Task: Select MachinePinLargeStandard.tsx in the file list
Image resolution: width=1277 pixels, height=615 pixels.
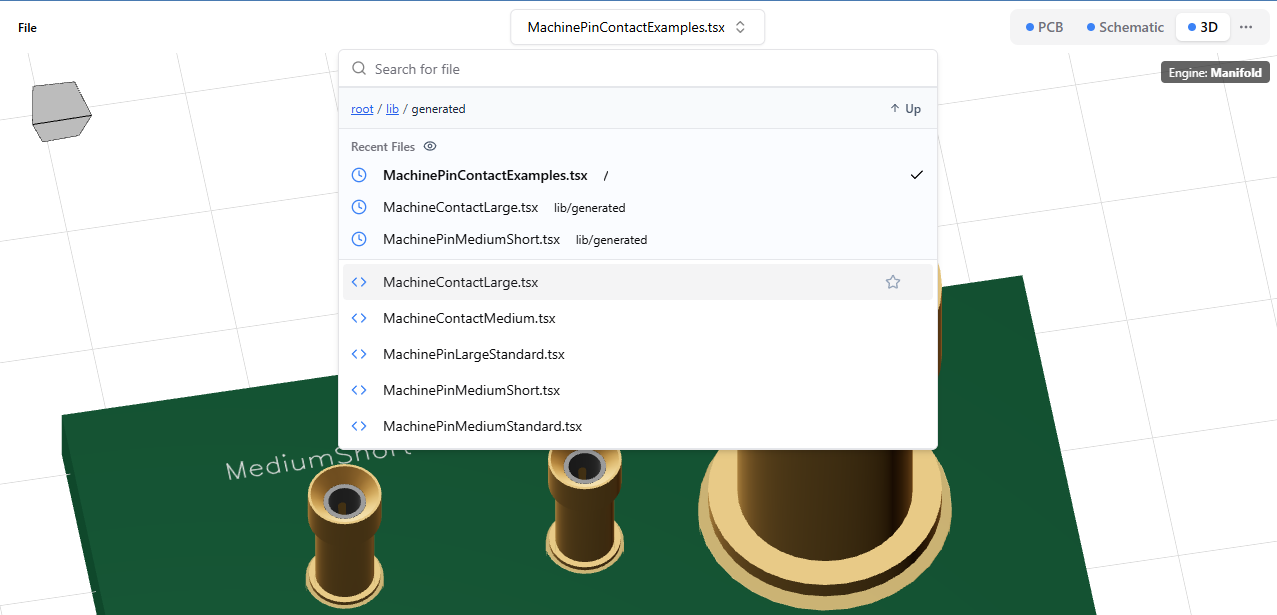Action: coord(638,354)
